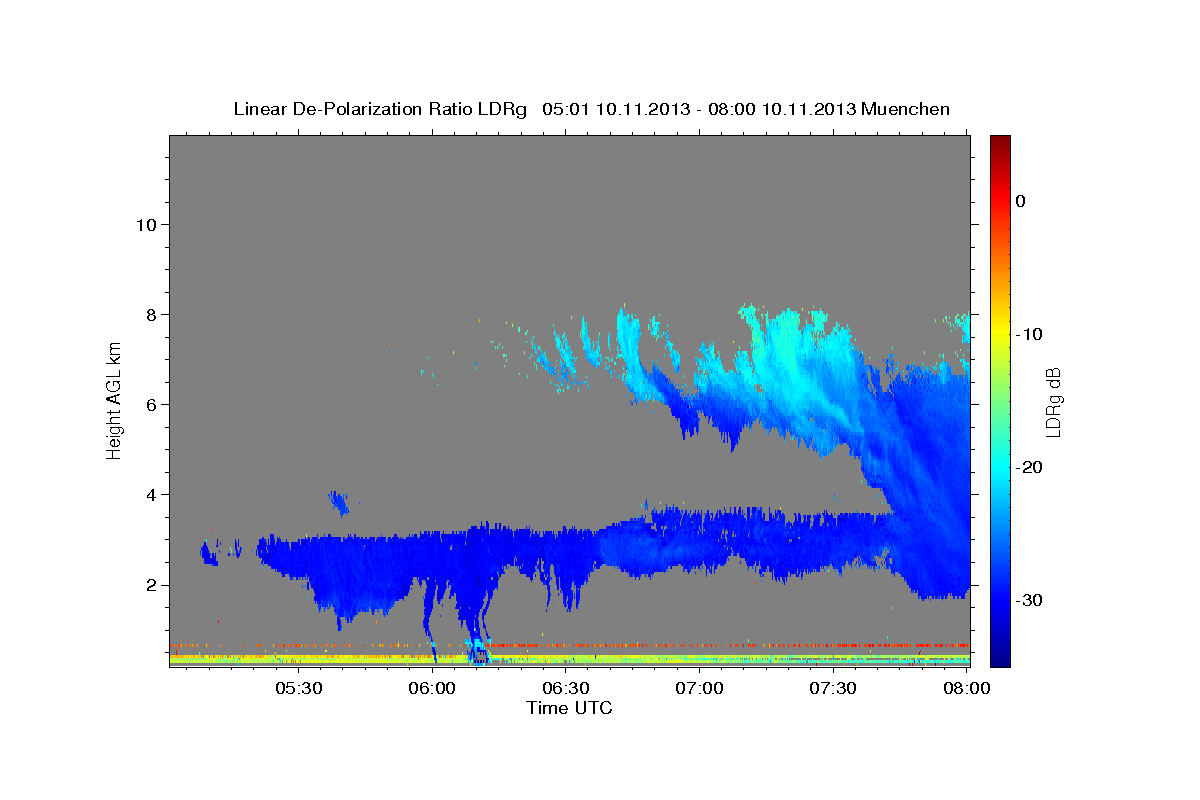This screenshot has height=800, width=1200.
Task: Click the 'Time UTC' axis label
Action: (569, 708)
